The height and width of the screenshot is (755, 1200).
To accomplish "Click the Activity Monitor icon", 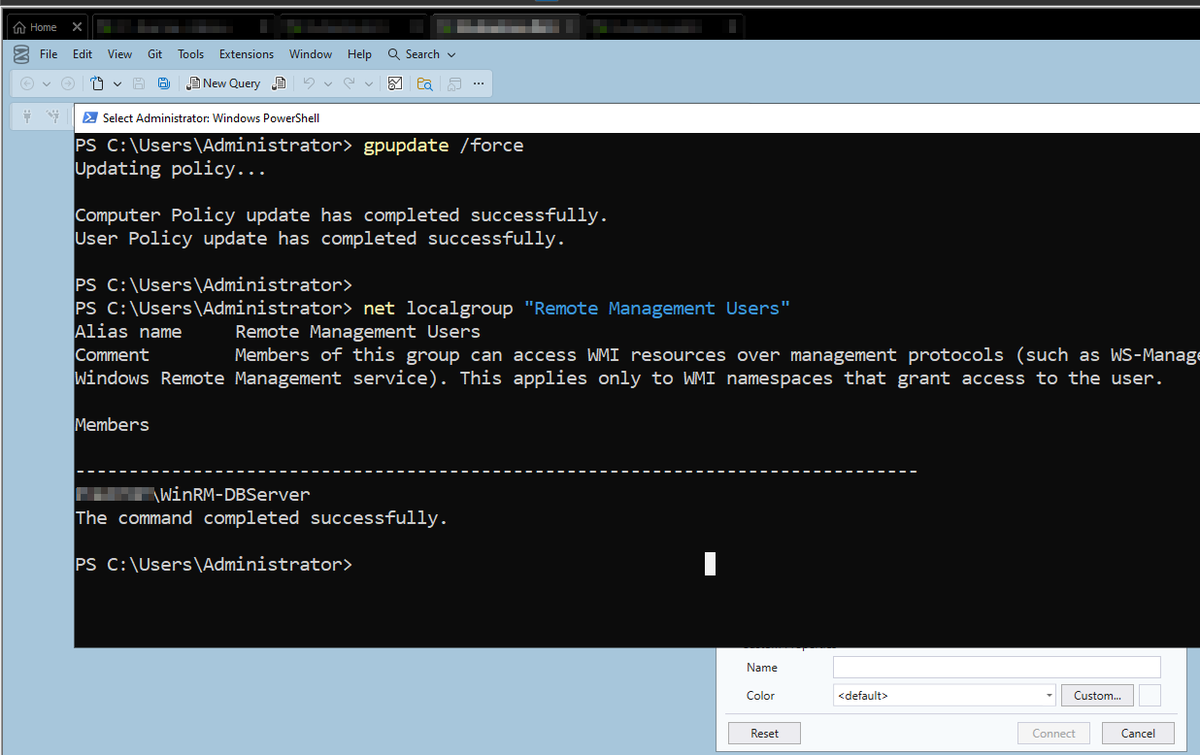I will pyautogui.click(x=395, y=83).
